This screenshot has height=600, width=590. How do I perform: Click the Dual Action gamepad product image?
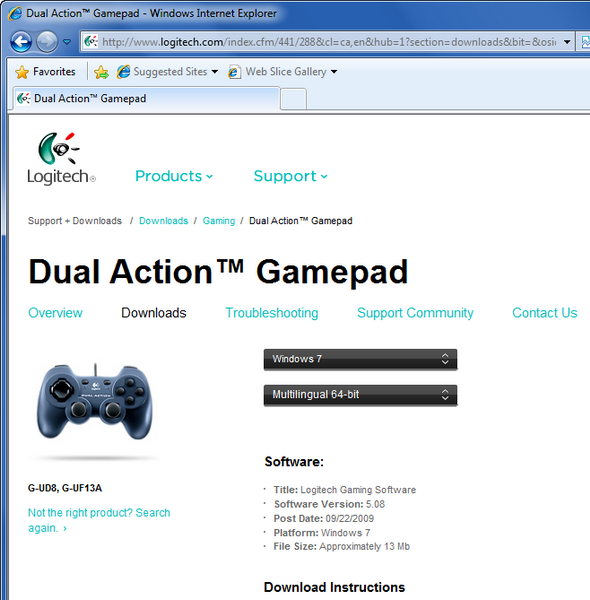point(95,402)
